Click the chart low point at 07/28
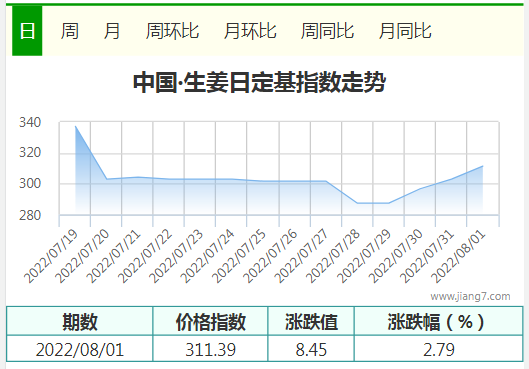 [357, 203]
